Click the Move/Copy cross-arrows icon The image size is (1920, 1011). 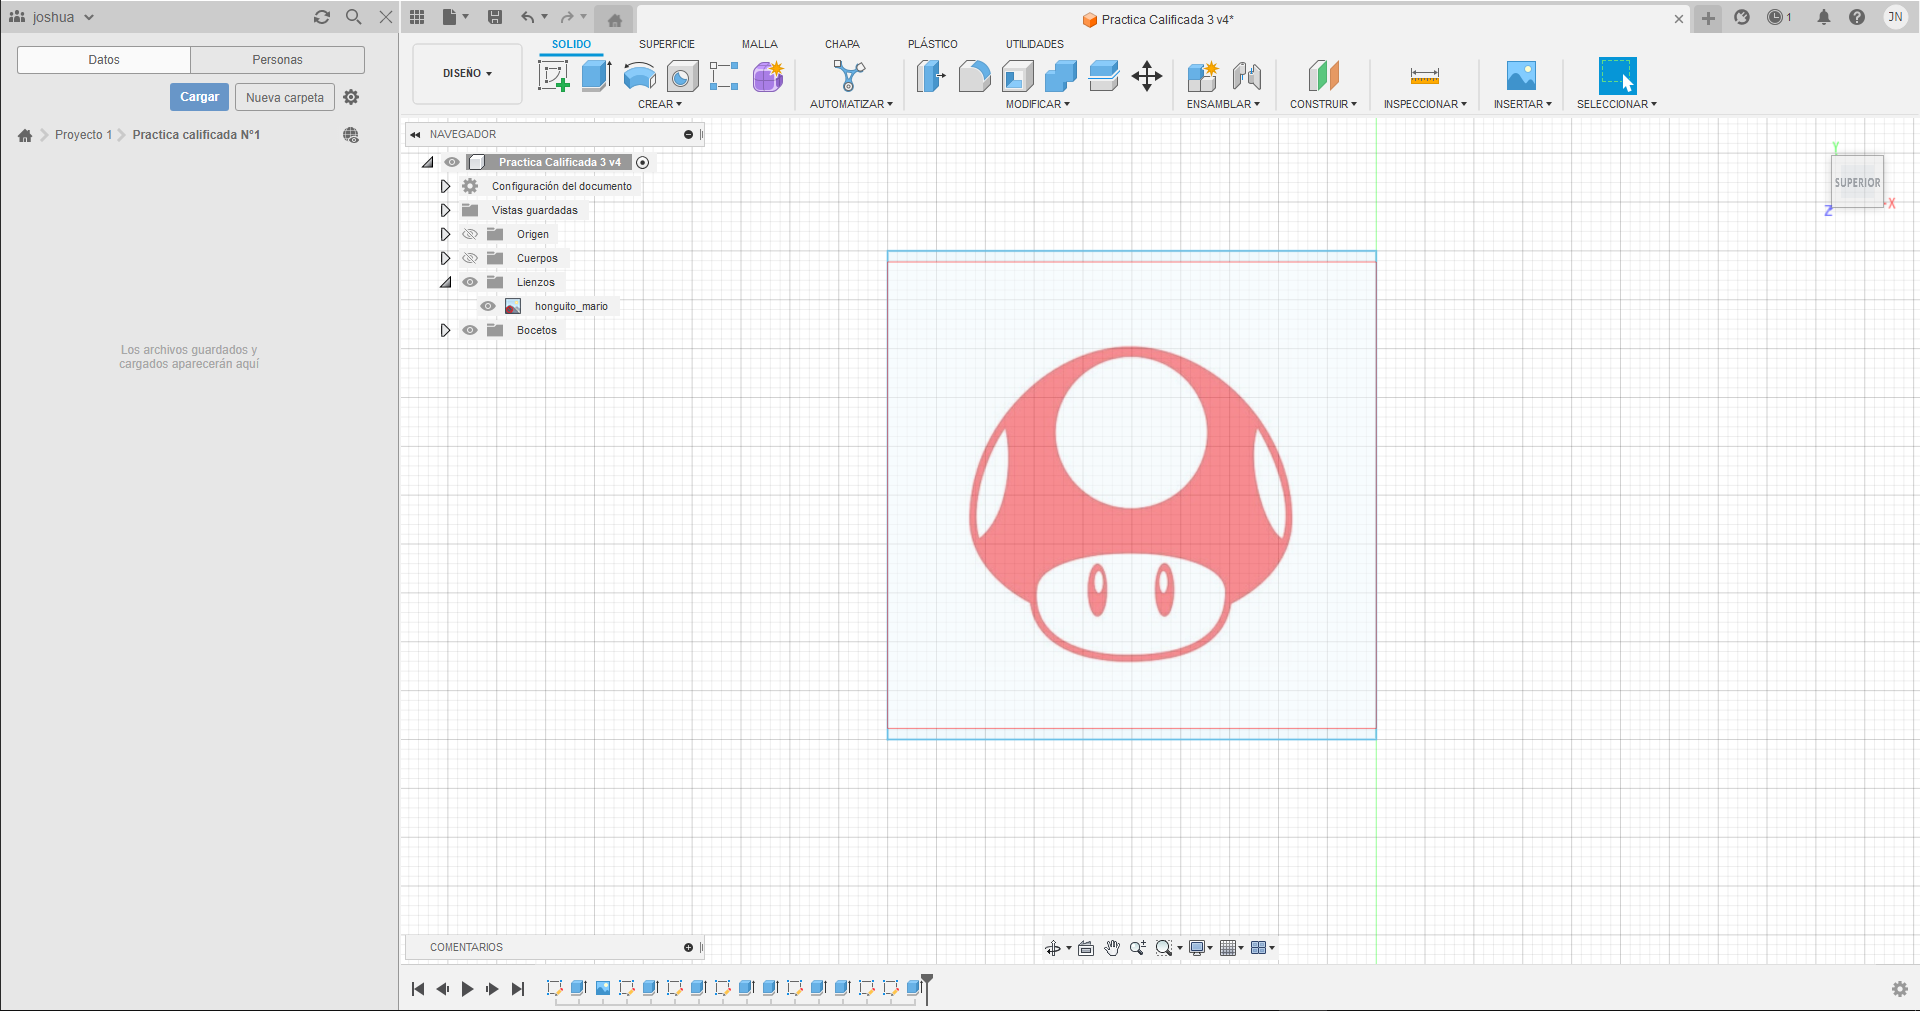(1147, 76)
